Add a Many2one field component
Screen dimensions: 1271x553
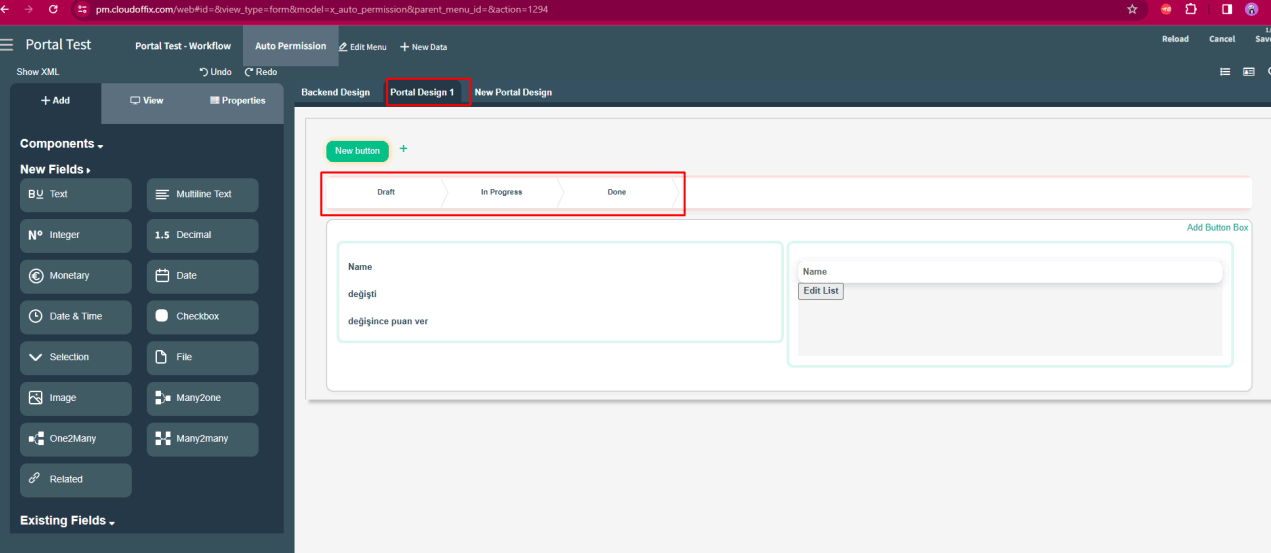click(202, 398)
